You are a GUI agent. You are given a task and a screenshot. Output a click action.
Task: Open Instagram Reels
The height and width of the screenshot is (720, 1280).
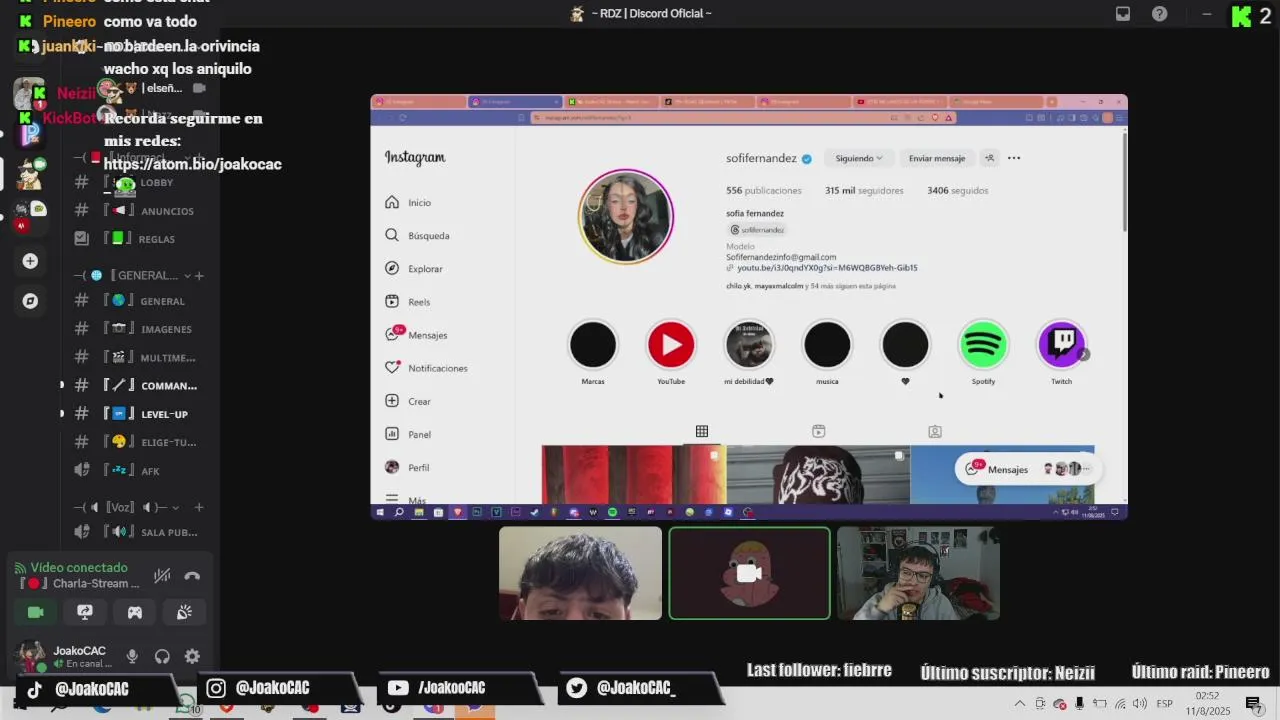pyautogui.click(x=407, y=302)
